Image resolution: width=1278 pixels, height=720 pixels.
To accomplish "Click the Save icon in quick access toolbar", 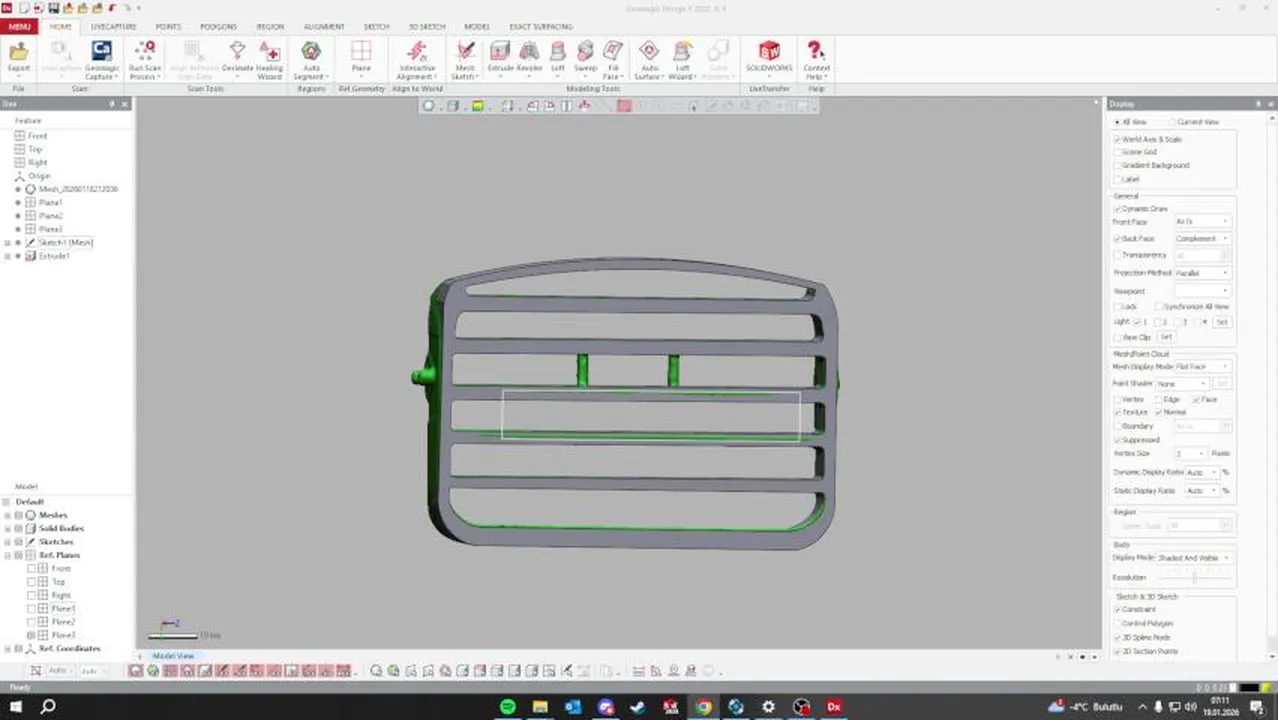I will click(56, 8).
